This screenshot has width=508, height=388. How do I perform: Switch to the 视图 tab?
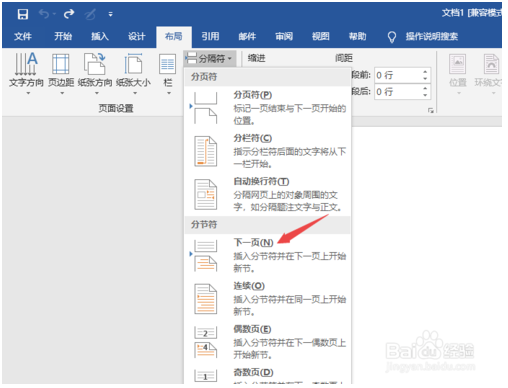click(x=321, y=36)
